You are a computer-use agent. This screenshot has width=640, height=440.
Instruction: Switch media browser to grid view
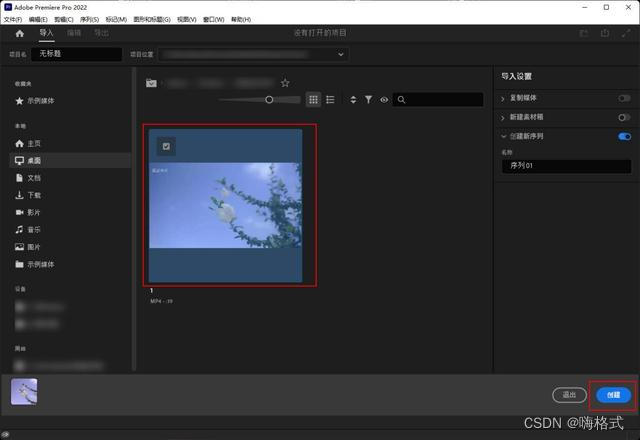coord(313,100)
